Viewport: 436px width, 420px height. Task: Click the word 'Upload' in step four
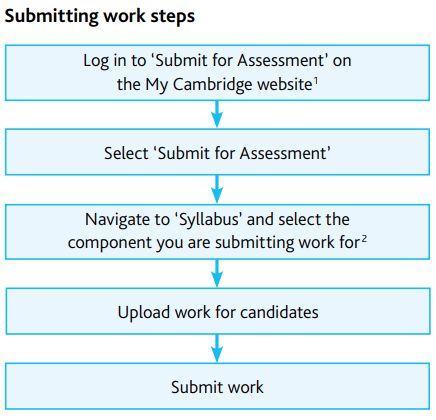point(144,313)
